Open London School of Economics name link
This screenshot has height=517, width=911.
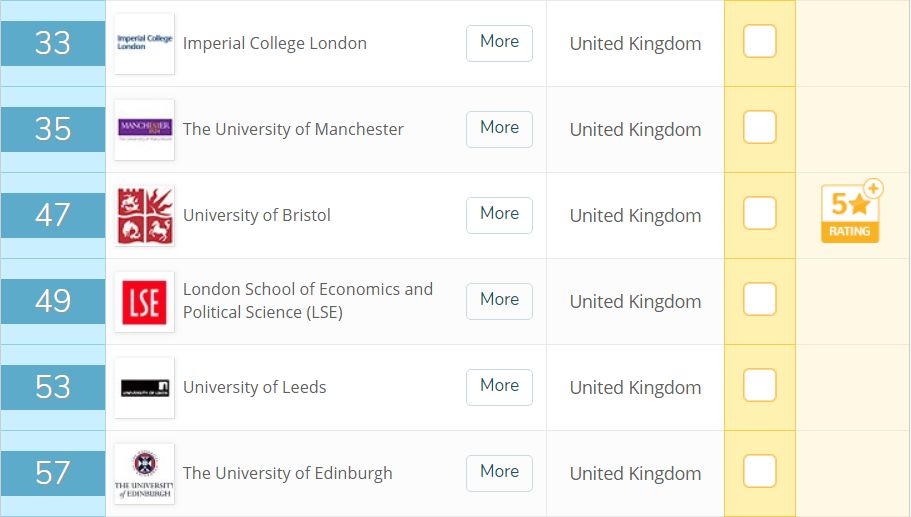click(x=308, y=301)
